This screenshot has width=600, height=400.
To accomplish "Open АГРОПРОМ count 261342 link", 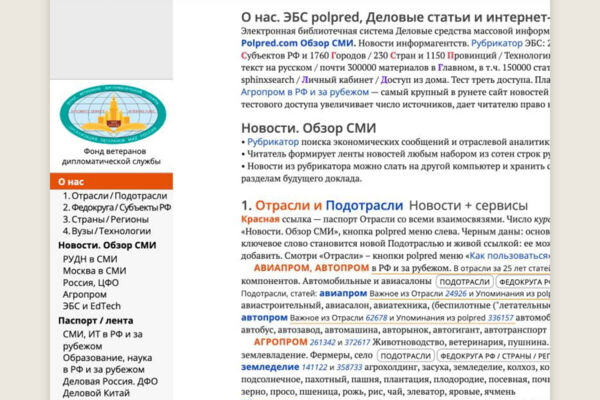I will pos(322,342).
